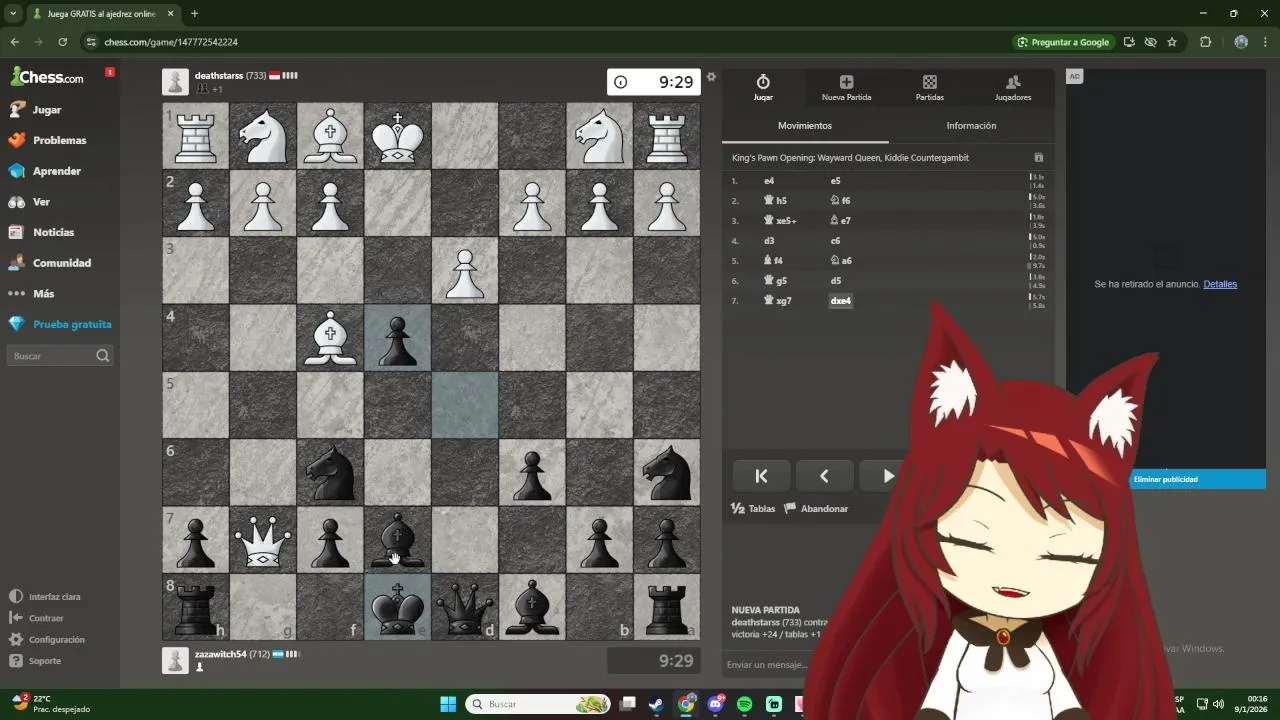Open Problemas puzzle section
Viewport: 1280px width, 720px height.
(x=59, y=140)
